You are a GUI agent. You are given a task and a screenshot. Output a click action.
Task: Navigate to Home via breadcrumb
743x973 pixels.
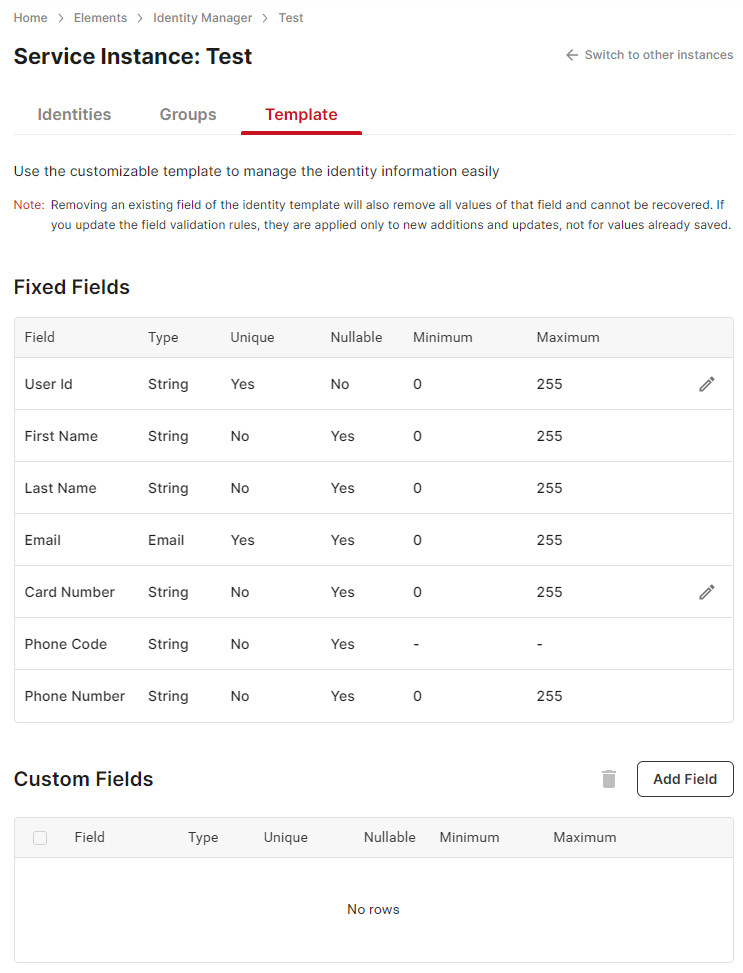tap(30, 17)
